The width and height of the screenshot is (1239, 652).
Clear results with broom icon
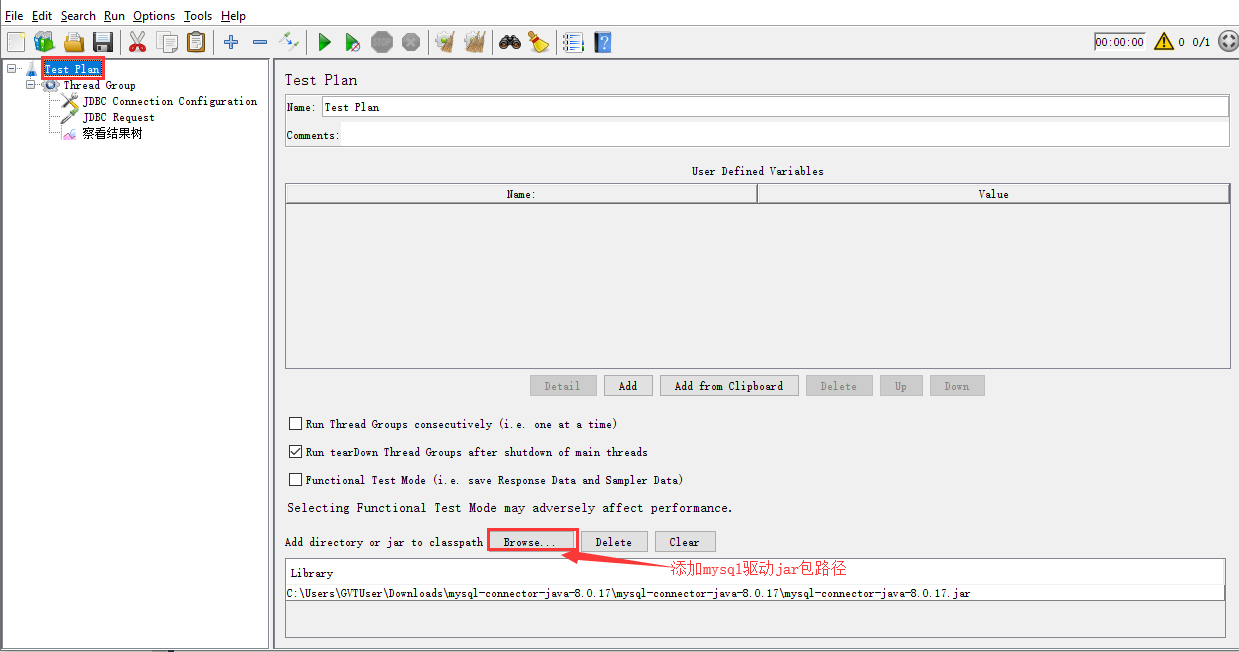tap(445, 42)
